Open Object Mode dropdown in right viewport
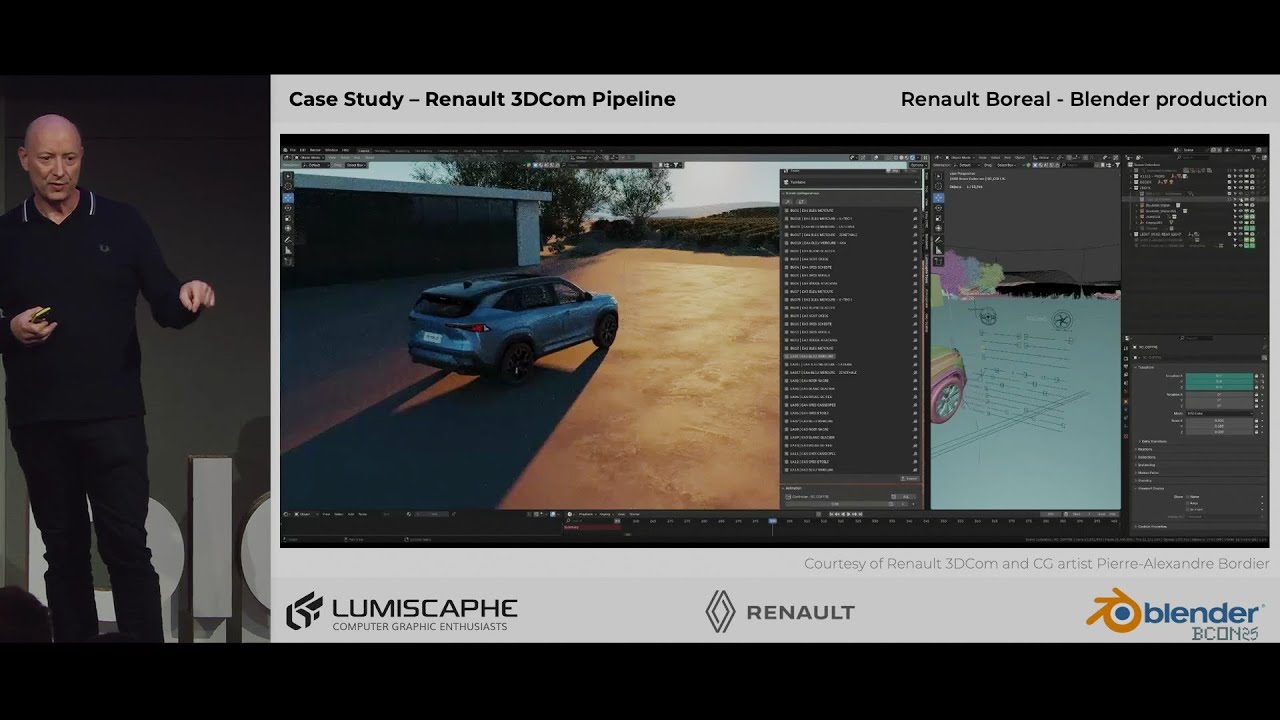1280x720 pixels. [x=960, y=158]
